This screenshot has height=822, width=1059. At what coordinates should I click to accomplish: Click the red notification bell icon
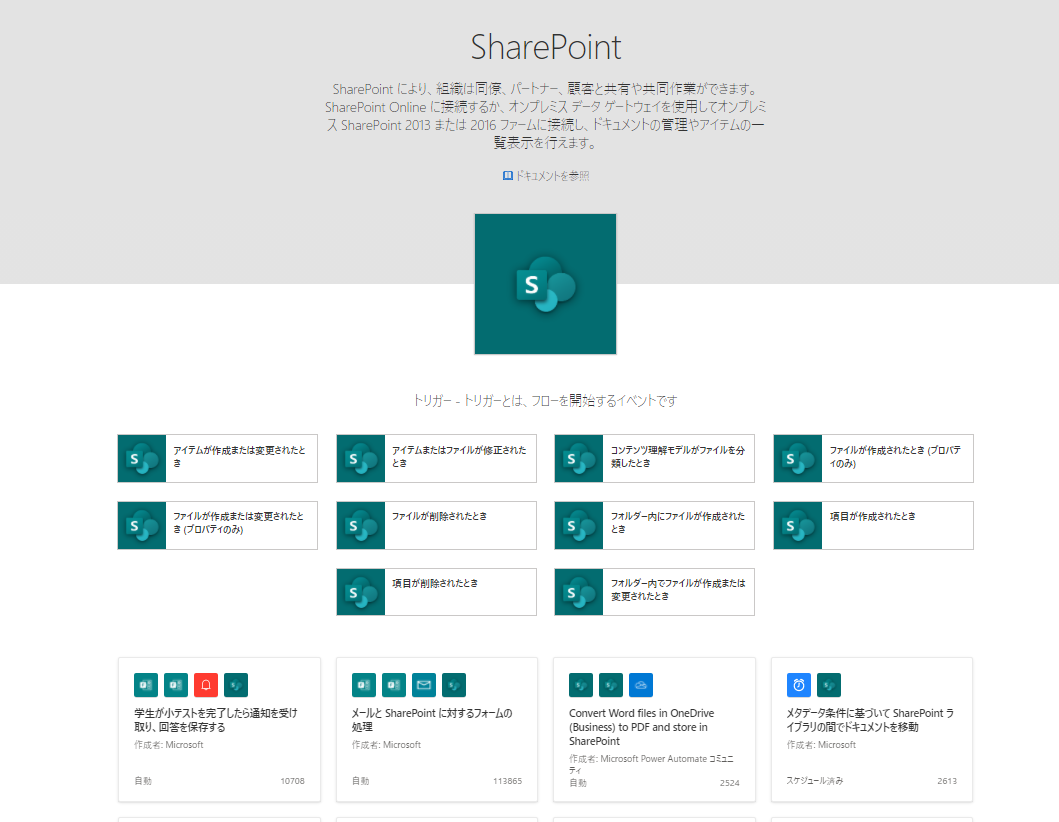206,685
